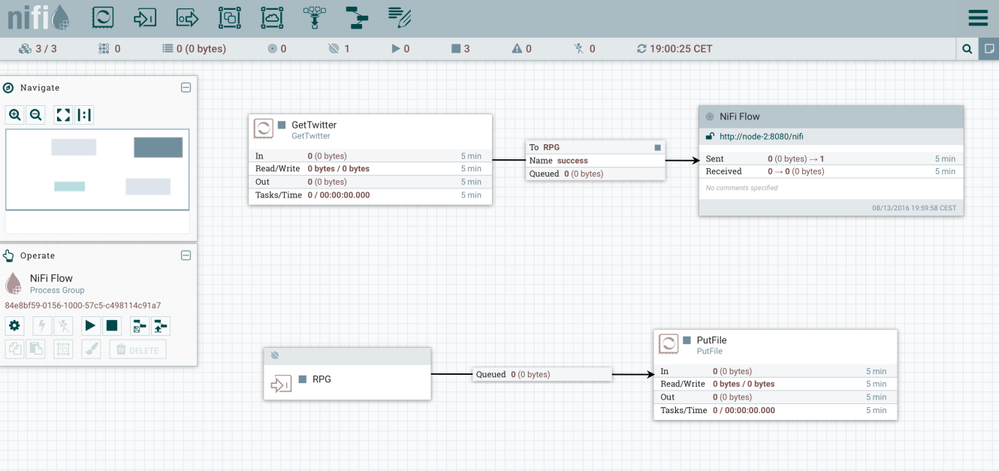Screen dimensions: 999x471
Task: Select the Funnel toolbar icon
Action: point(314,17)
